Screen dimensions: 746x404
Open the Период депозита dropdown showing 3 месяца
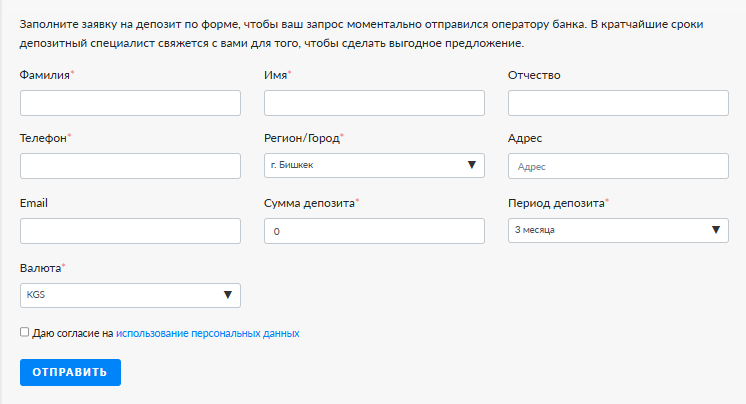(618, 231)
